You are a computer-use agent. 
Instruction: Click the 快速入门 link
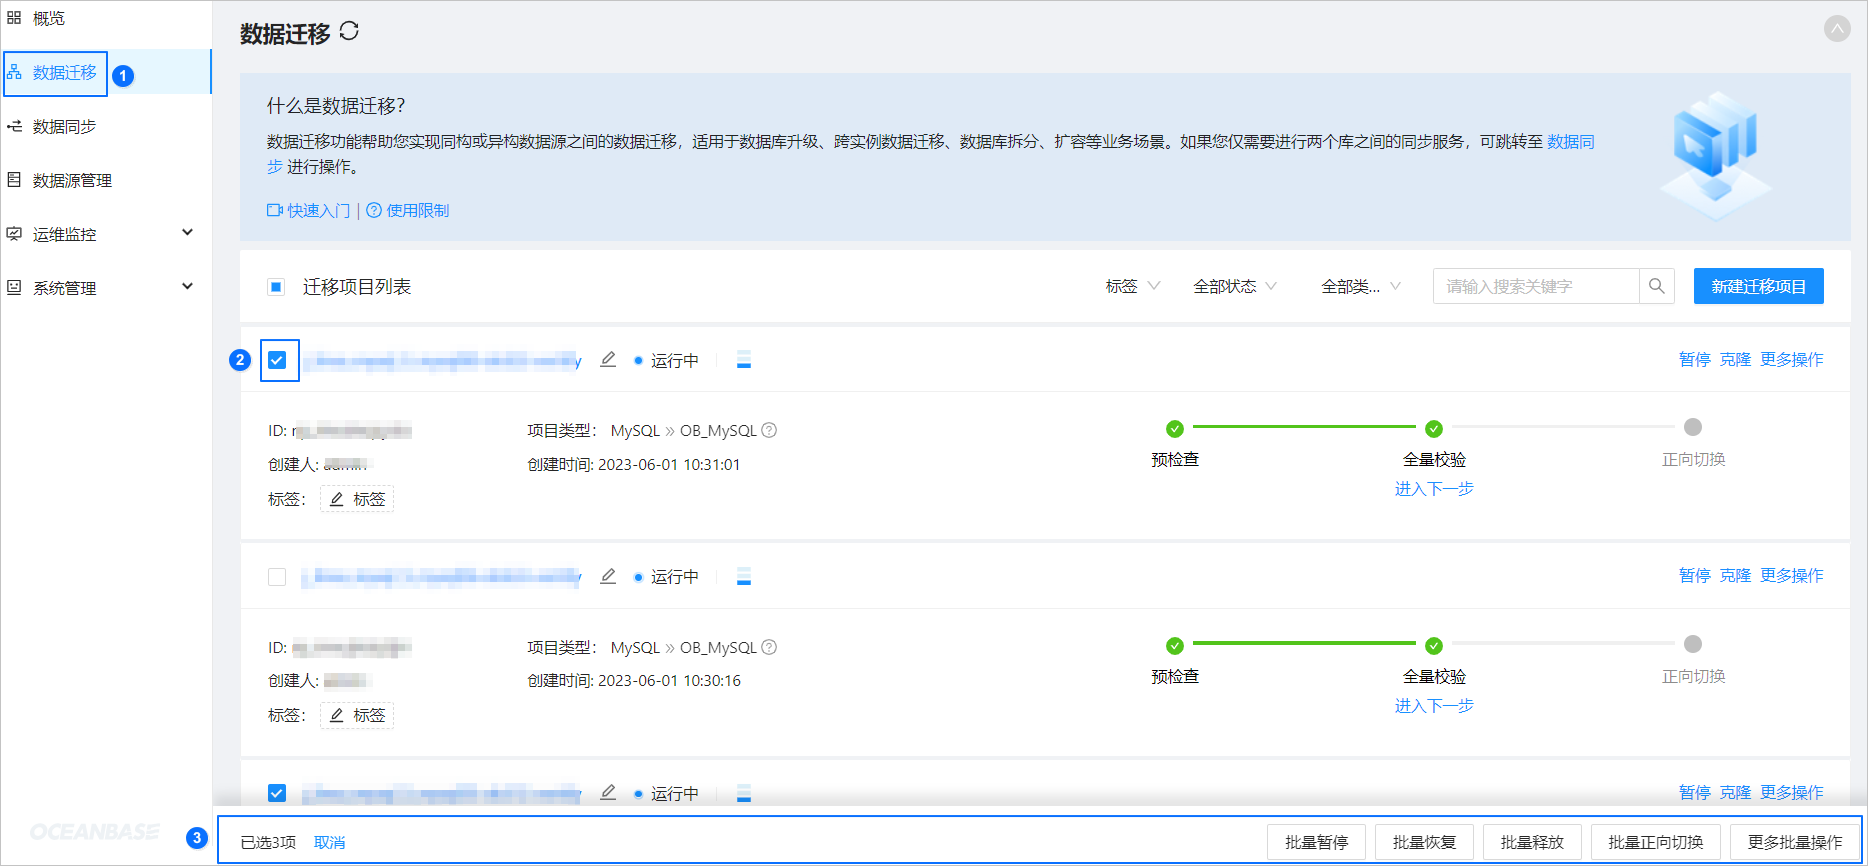tap(309, 210)
